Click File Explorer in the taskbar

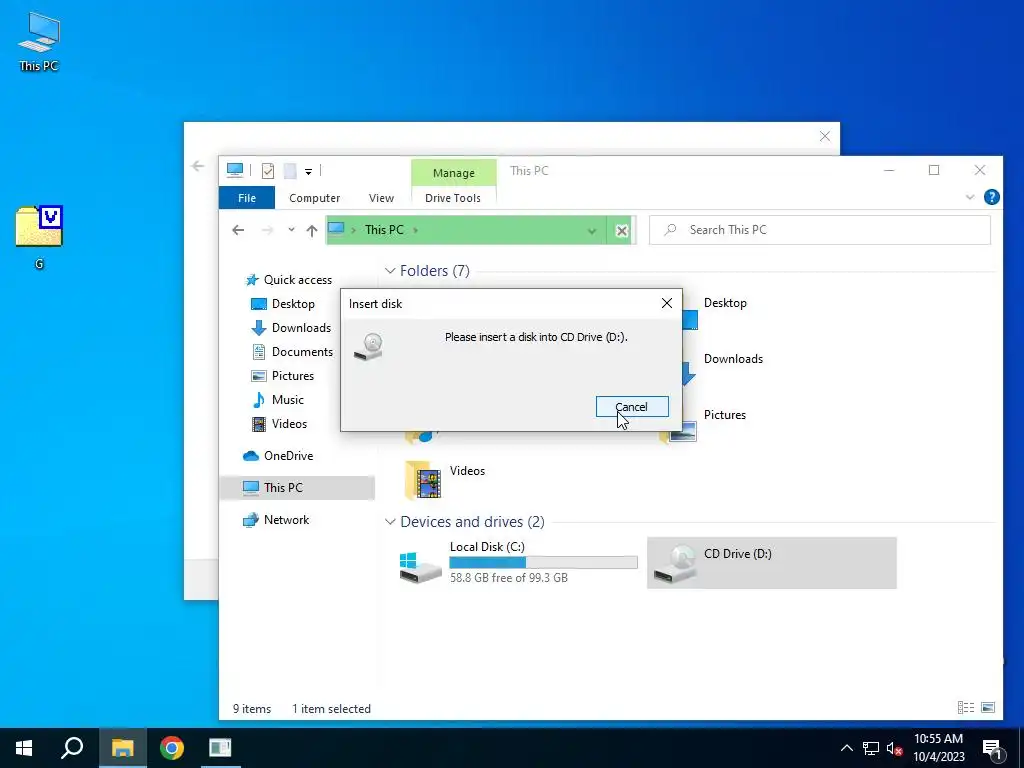pyautogui.click(x=122, y=748)
